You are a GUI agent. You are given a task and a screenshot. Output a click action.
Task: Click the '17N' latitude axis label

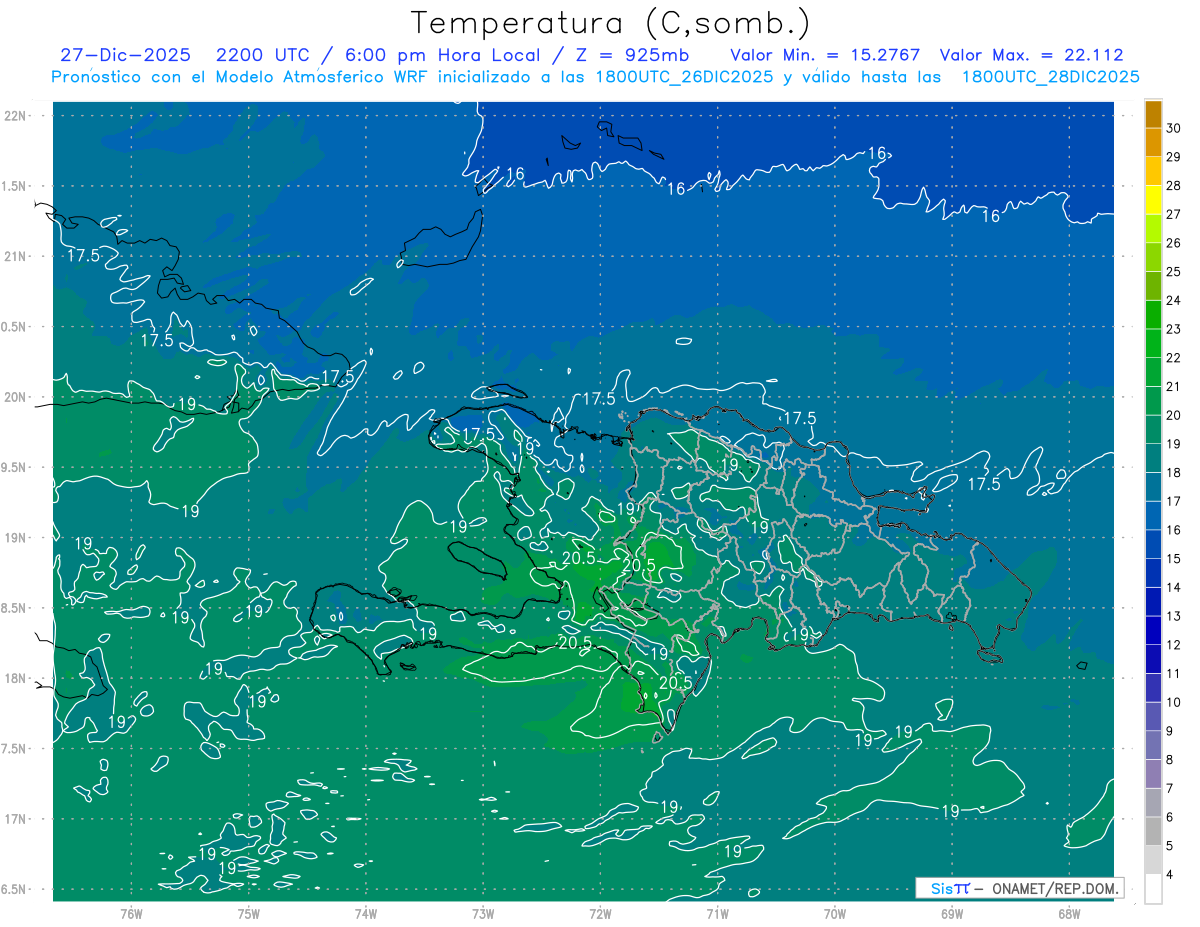pyautogui.click(x=16, y=819)
